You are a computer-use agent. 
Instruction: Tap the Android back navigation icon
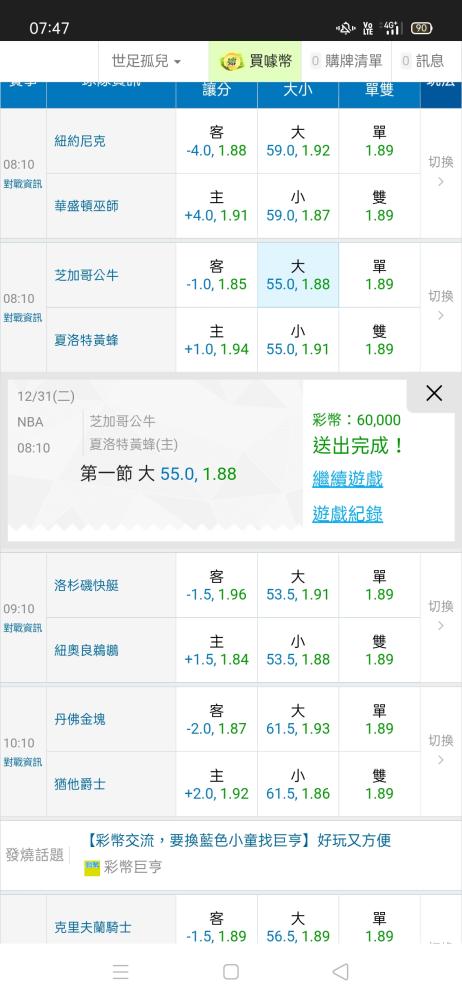(x=341, y=971)
